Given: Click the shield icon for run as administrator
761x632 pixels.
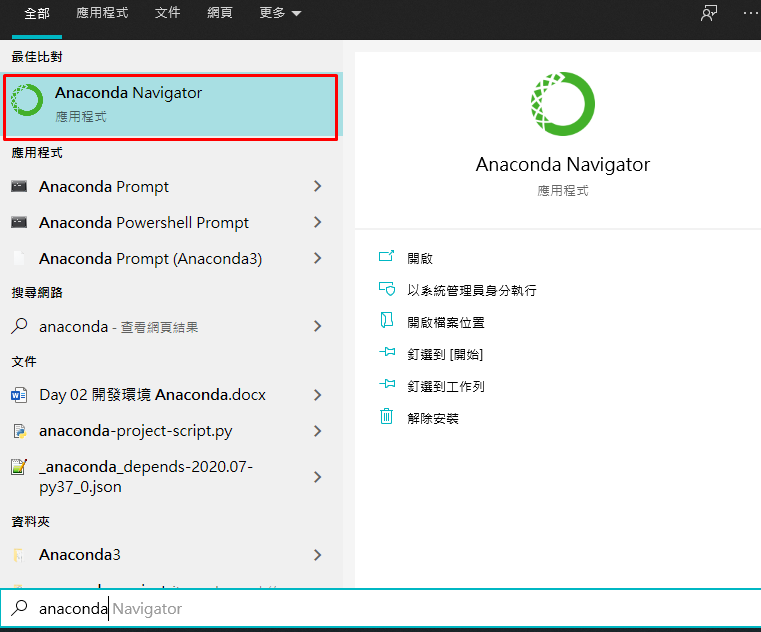Looking at the screenshot, I should [387, 289].
